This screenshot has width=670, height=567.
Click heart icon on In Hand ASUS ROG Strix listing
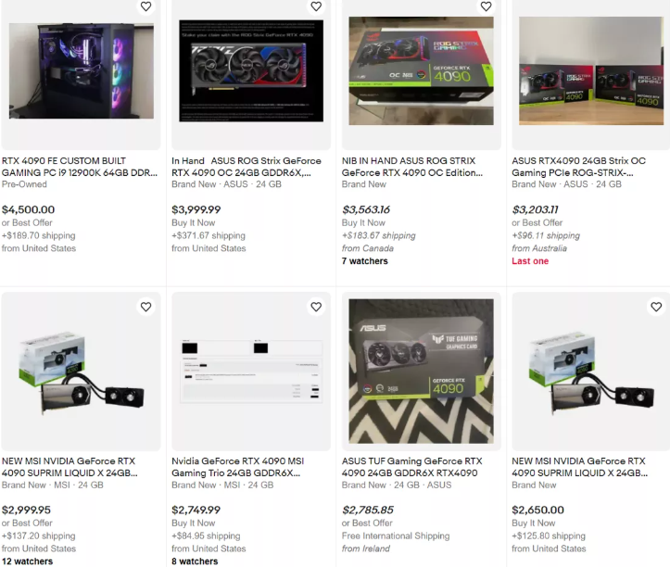[316, 6]
